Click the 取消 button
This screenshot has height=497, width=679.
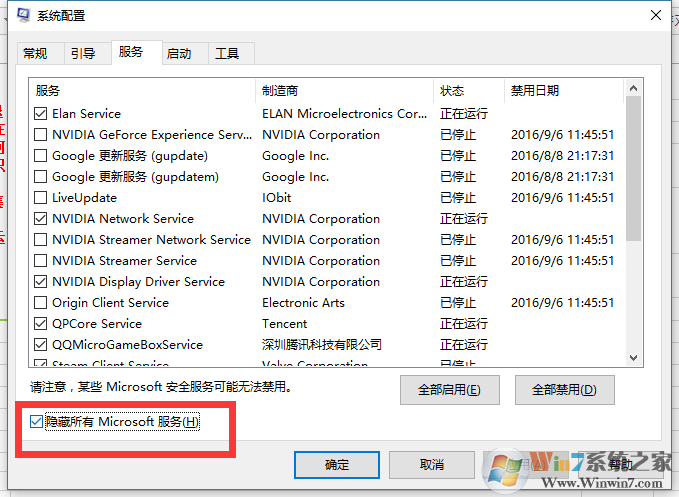[431, 464]
